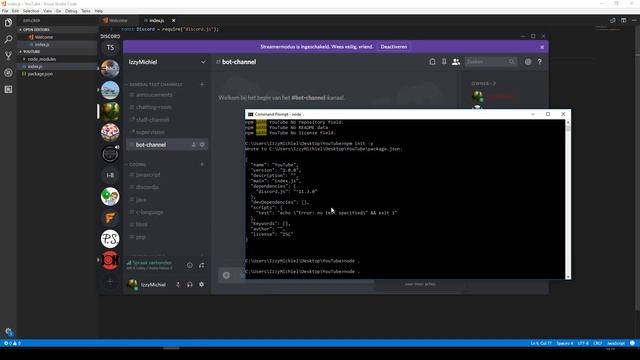
Task: Open the VS Code Explorer view icon
Action: click(x=8, y=22)
